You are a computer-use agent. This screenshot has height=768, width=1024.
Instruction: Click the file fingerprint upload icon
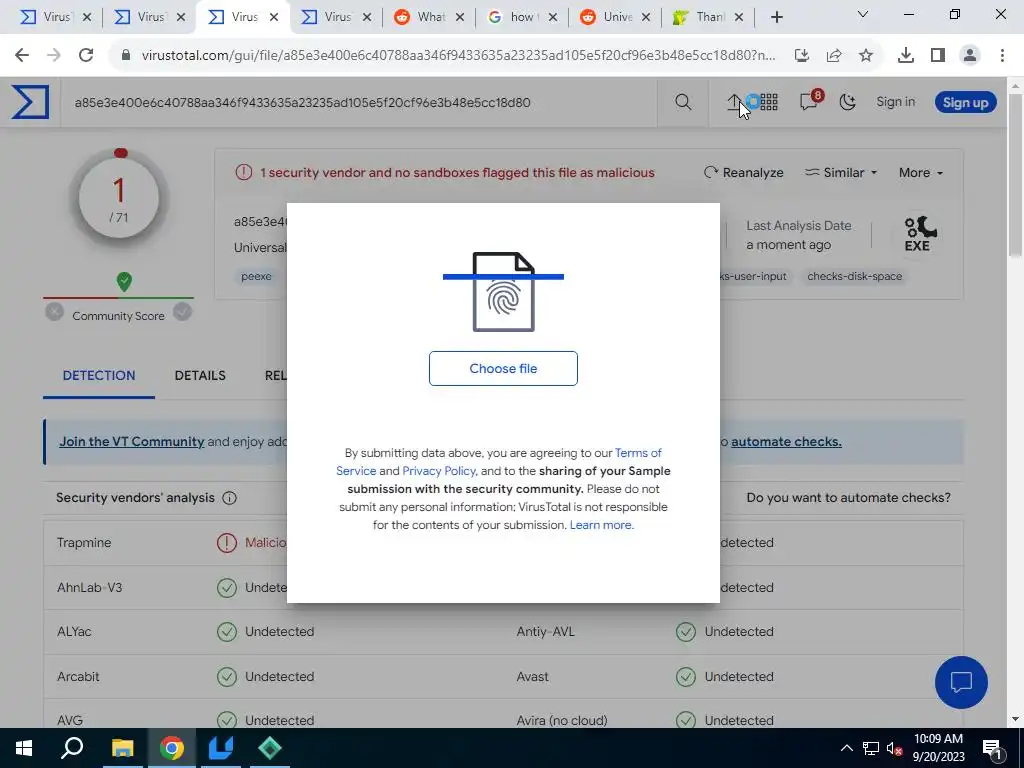[504, 291]
